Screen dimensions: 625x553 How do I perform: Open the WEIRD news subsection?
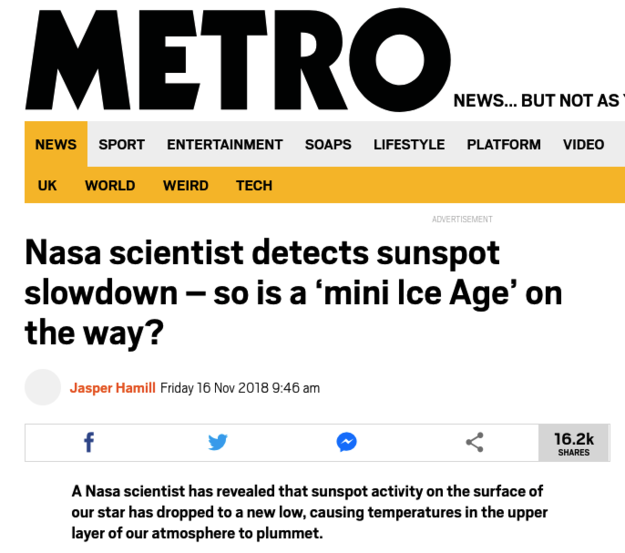tap(186, 185)
